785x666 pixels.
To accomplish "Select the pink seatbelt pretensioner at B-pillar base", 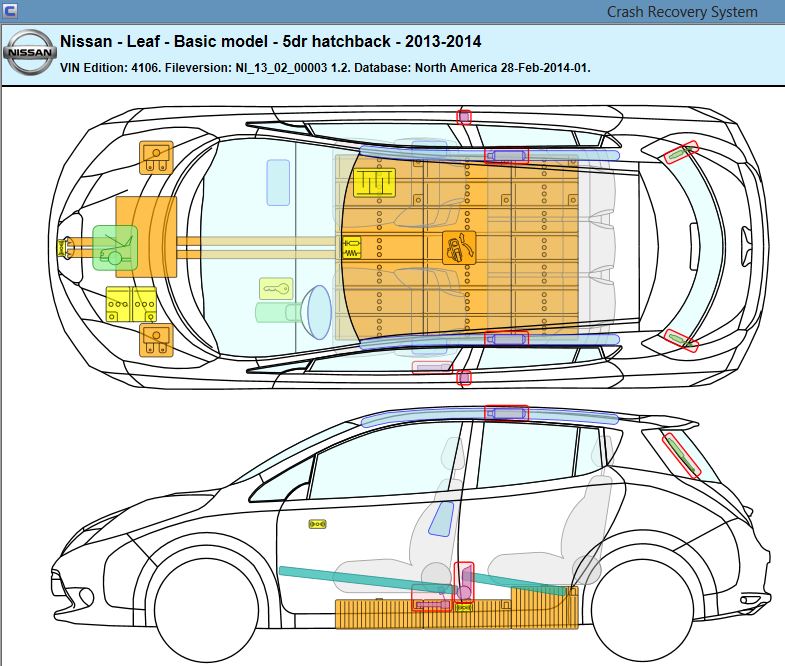I will (x=464, y=582).
